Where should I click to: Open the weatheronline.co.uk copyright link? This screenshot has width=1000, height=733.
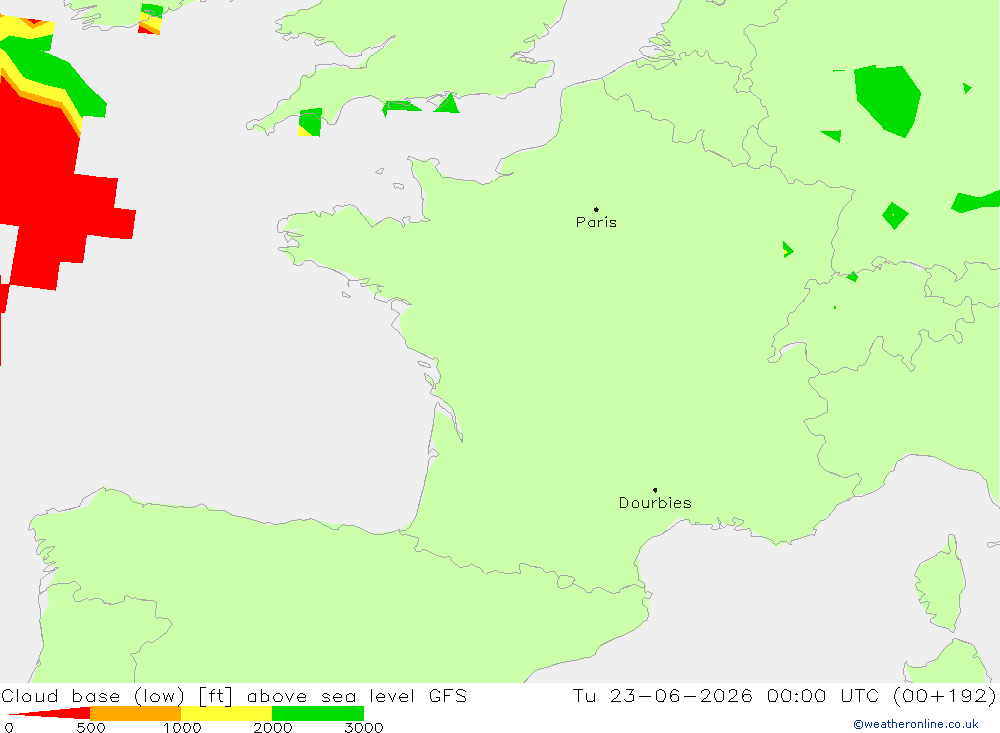pyautogui.click(x=915, y=724)
